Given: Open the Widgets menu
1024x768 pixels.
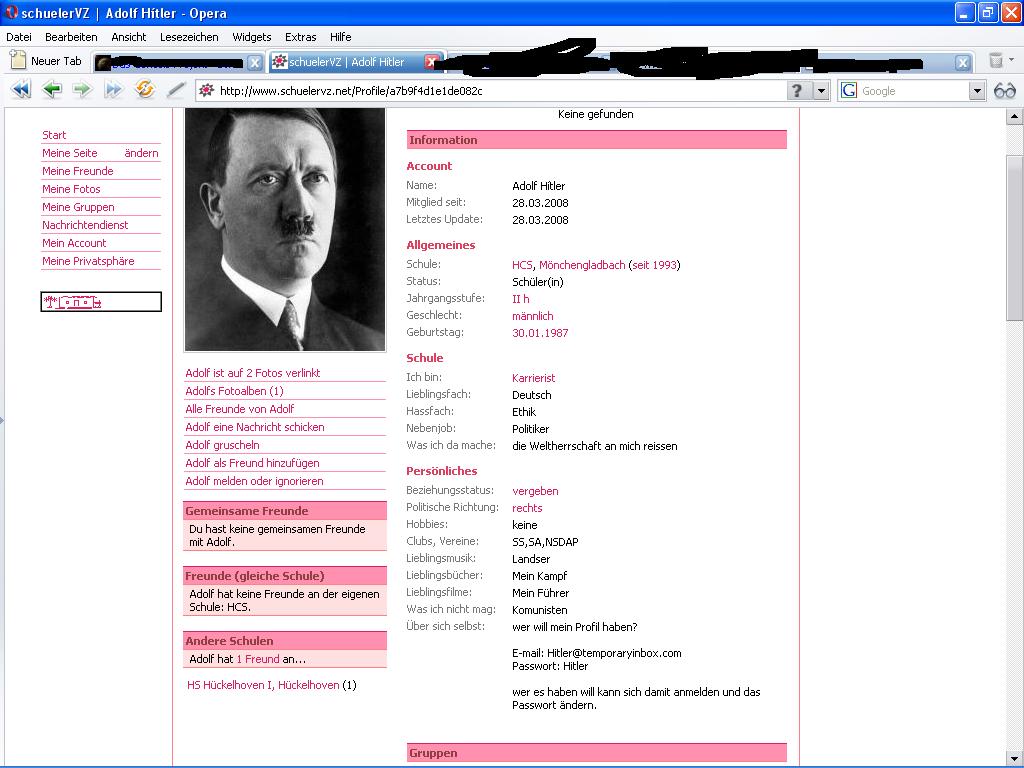Looking at the screenshot, I should coord(252,37).
